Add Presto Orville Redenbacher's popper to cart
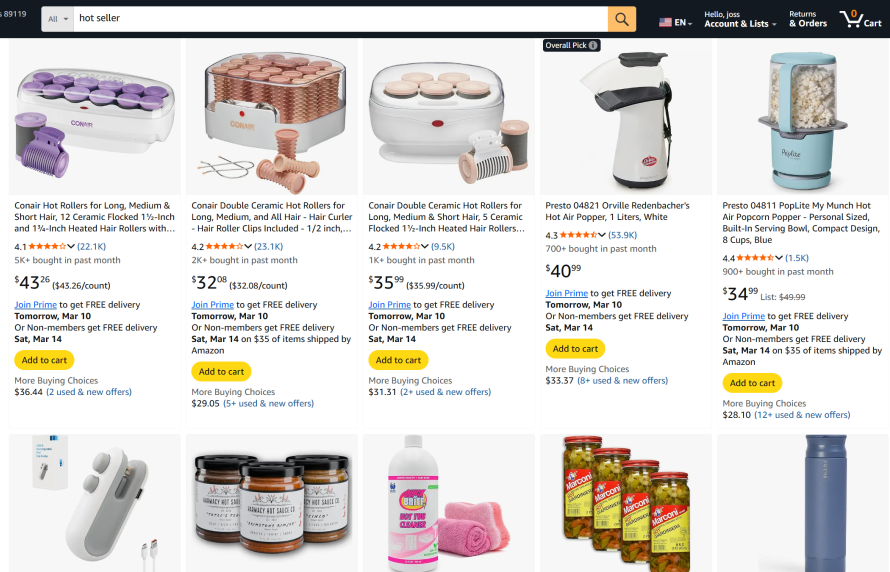 point(575,348)
